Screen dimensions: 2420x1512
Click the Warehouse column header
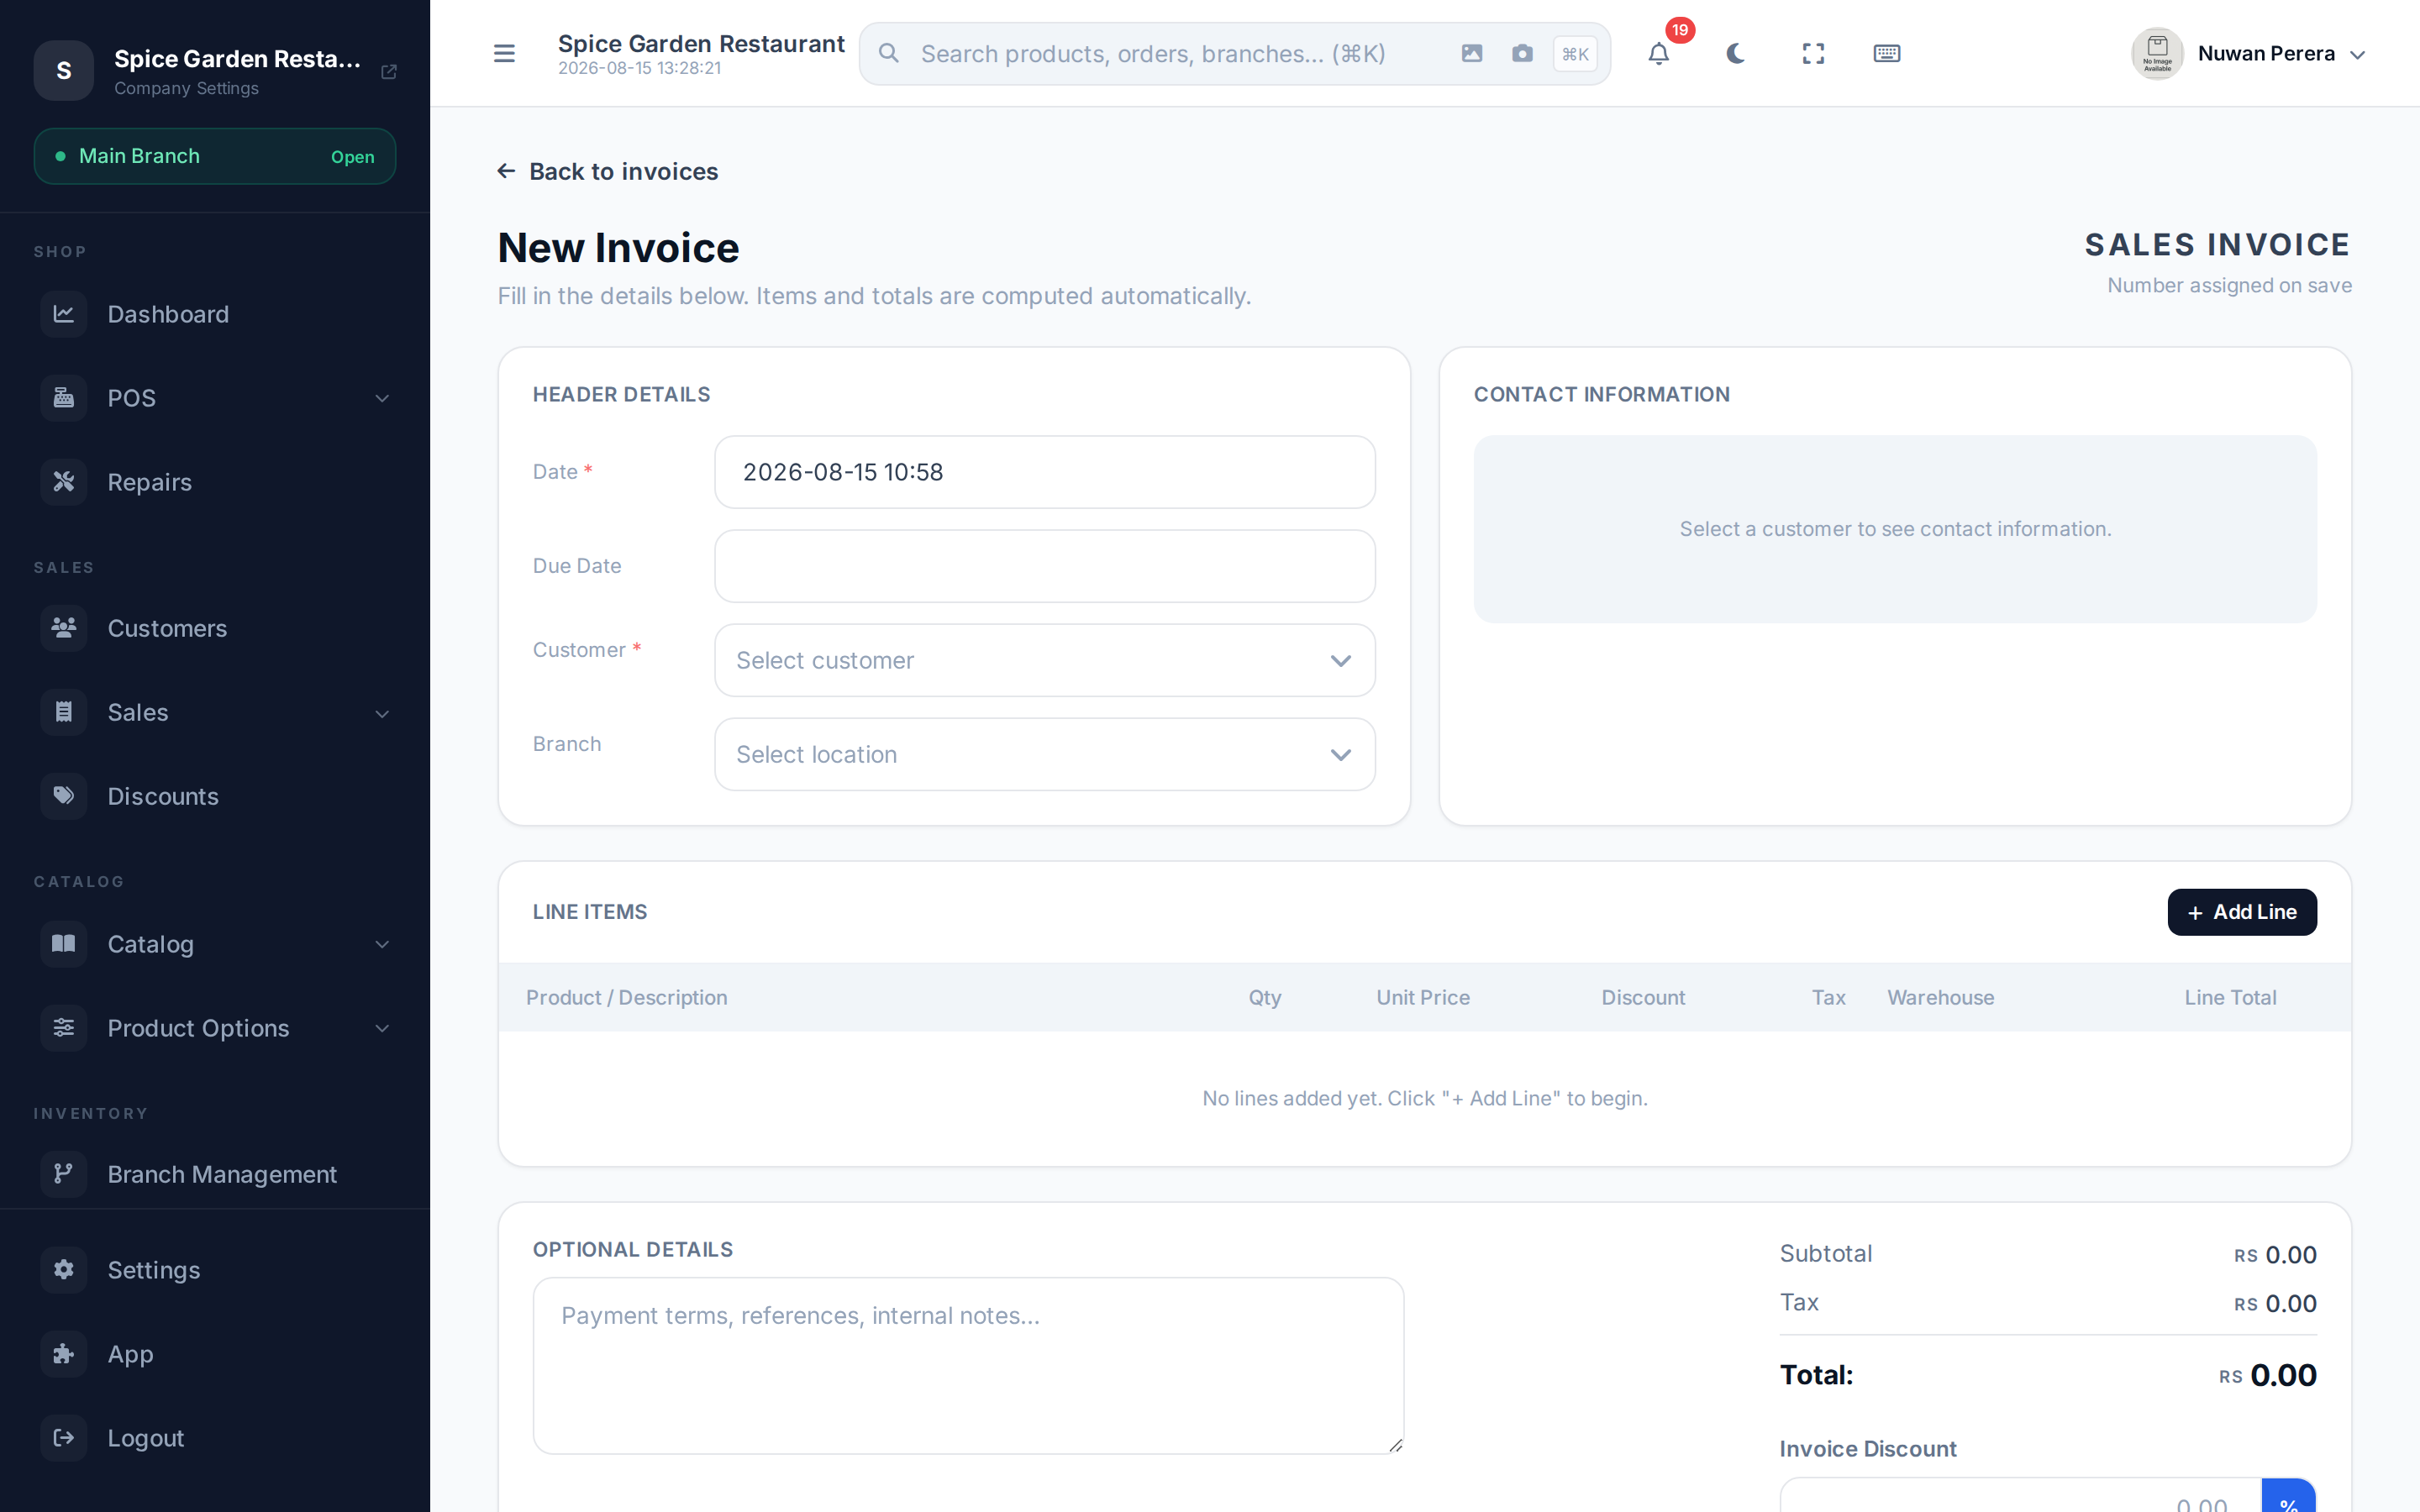click(x=1940, y=997)
